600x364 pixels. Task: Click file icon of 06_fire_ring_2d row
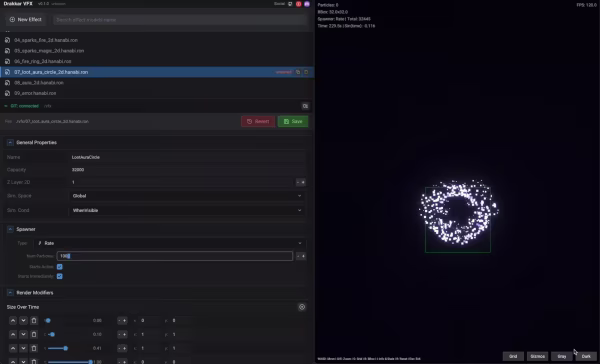pyautogui.click(x=7, y=61)
